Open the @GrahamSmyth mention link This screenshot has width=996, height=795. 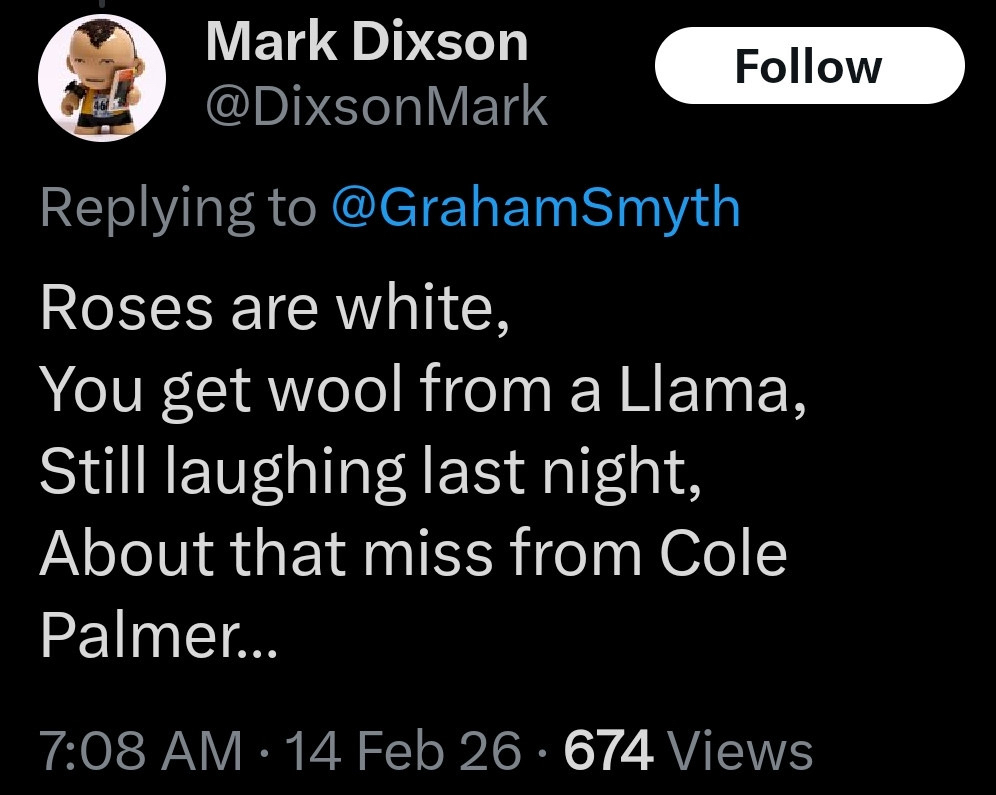coord(534,207)
